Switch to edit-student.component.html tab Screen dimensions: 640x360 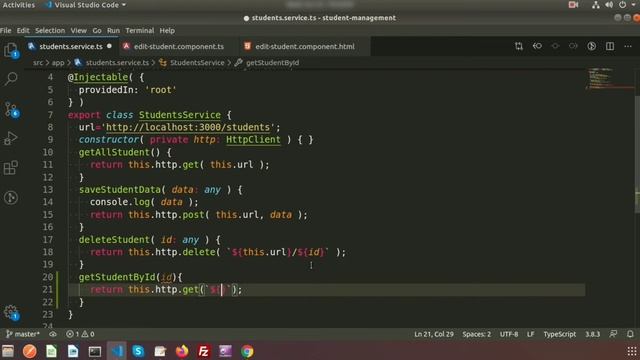pos(304,47)
